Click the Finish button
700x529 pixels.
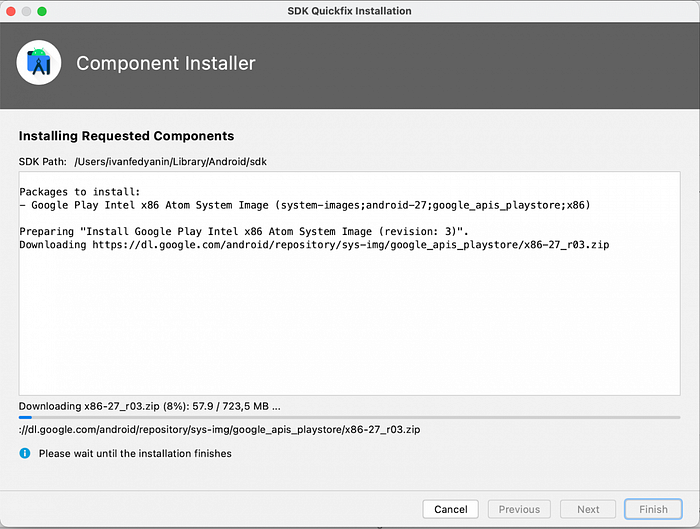pos(653,509)
